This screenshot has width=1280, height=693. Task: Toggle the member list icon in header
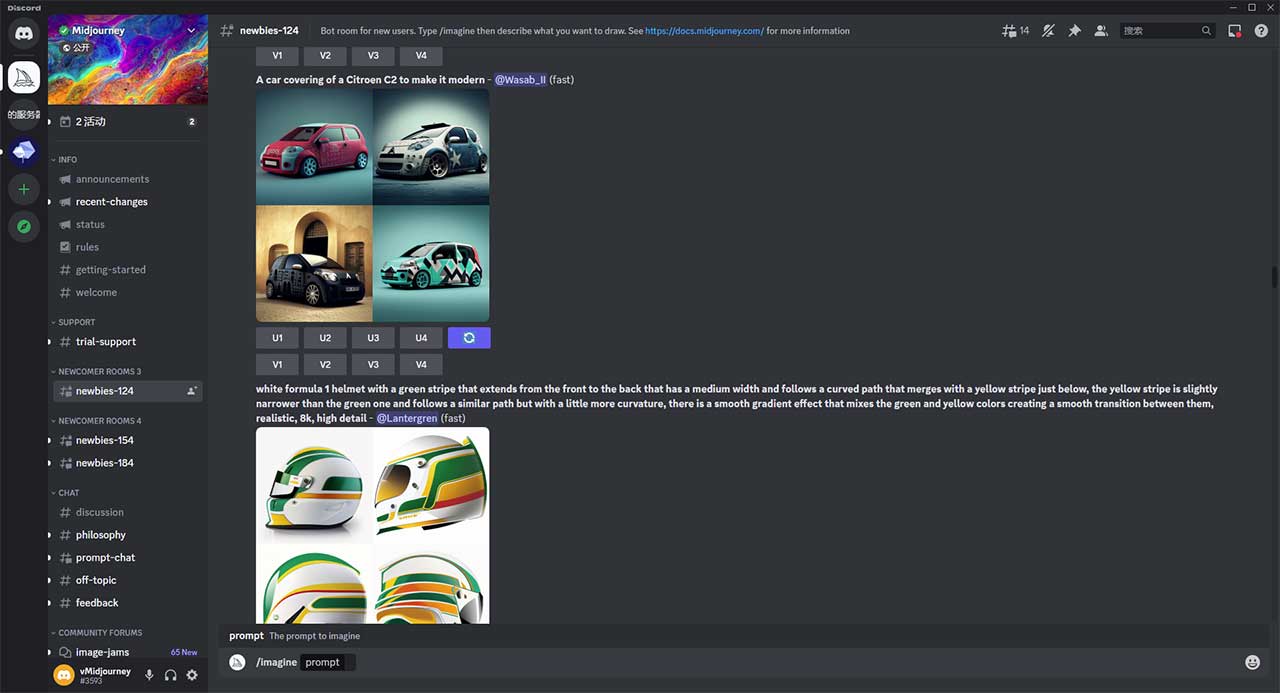(1101, 31)
